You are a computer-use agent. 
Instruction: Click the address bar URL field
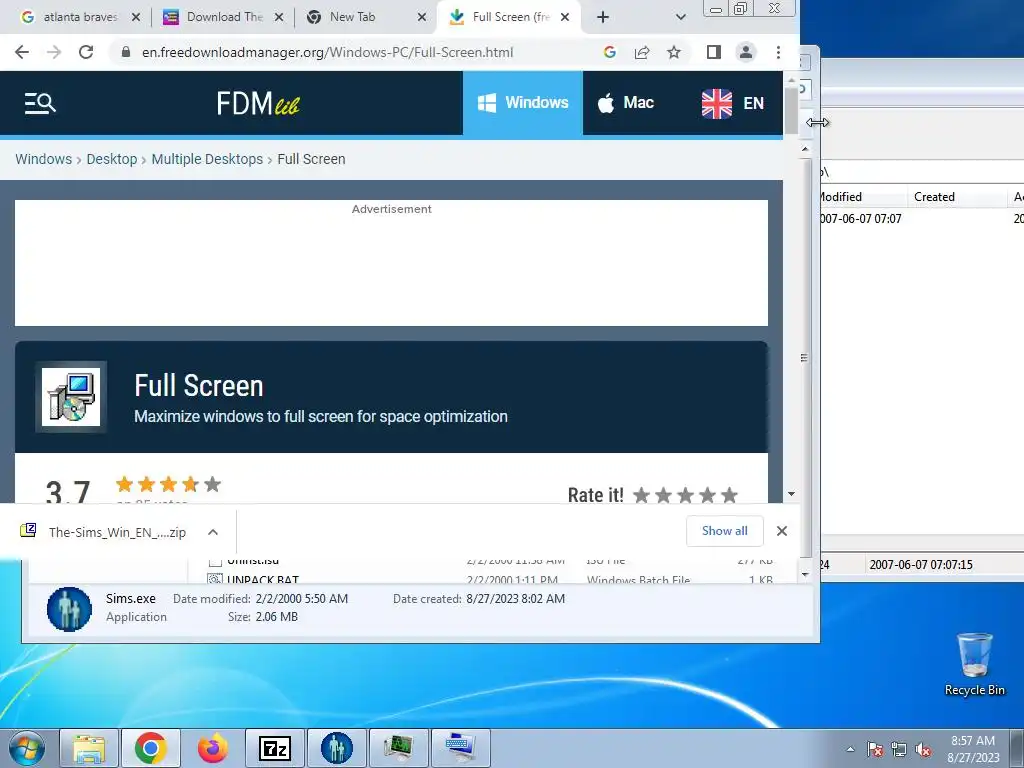327,52
